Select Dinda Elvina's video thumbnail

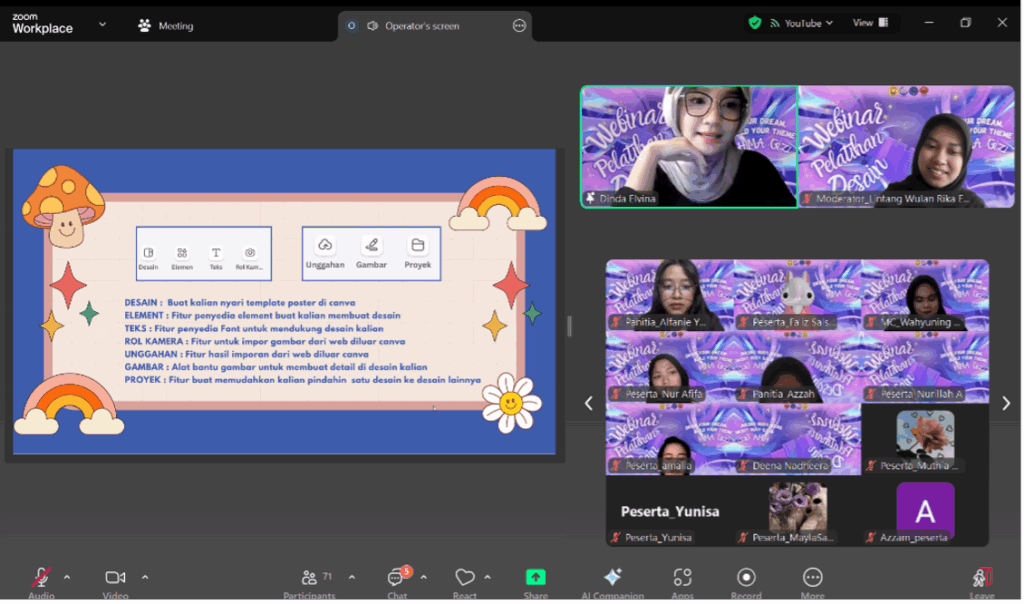[x=689, y=146]
